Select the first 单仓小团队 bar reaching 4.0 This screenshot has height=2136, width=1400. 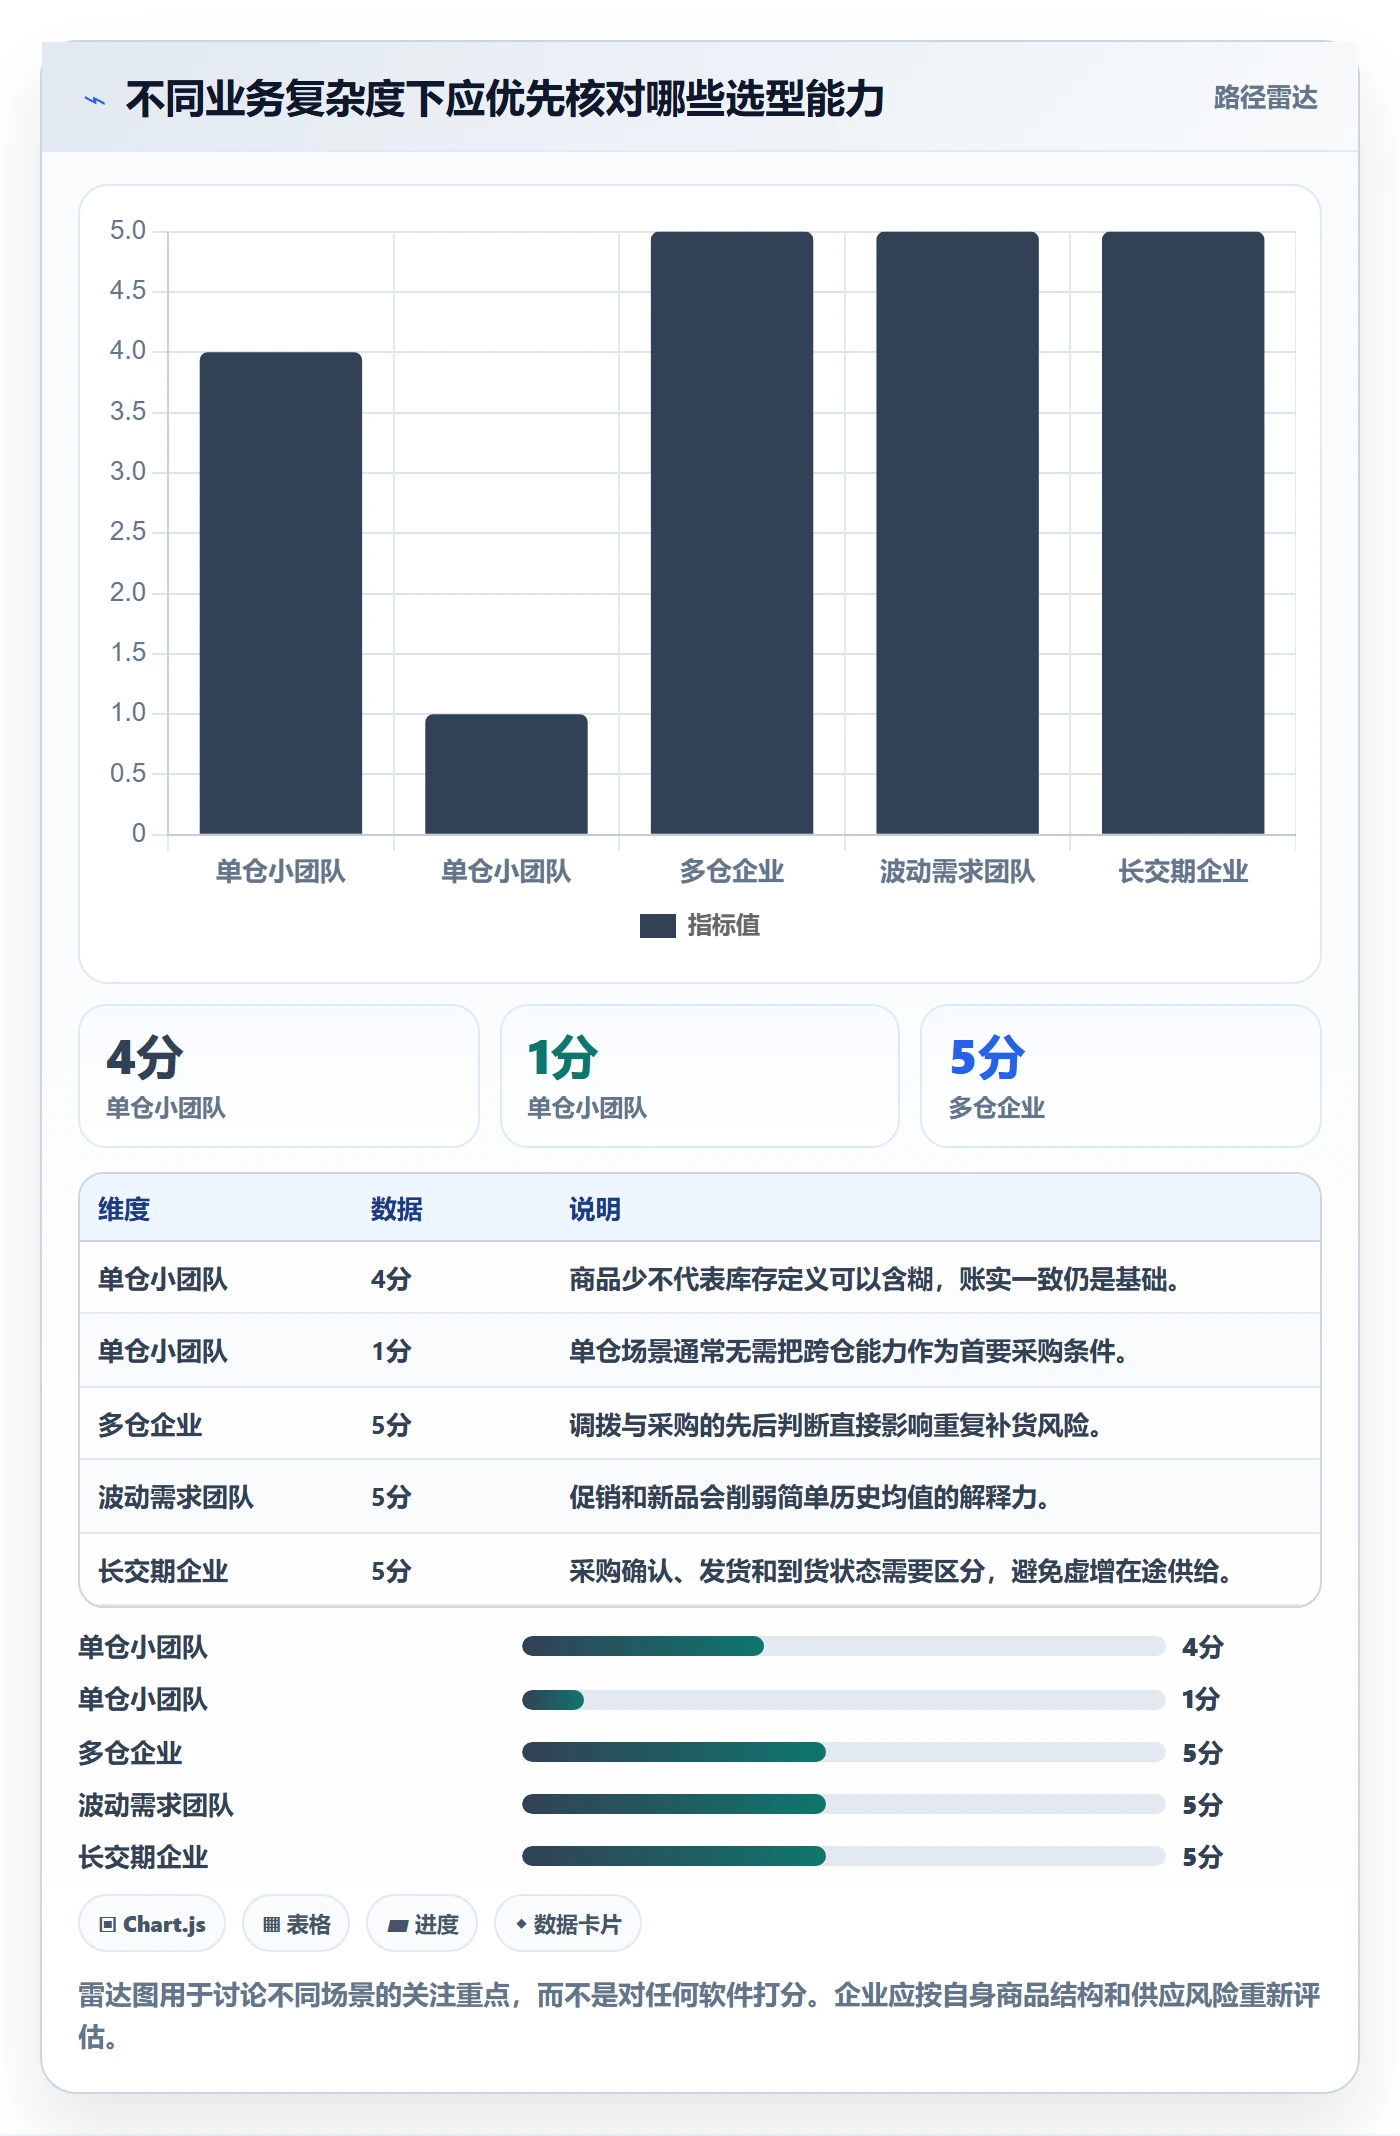coord(281,593)
